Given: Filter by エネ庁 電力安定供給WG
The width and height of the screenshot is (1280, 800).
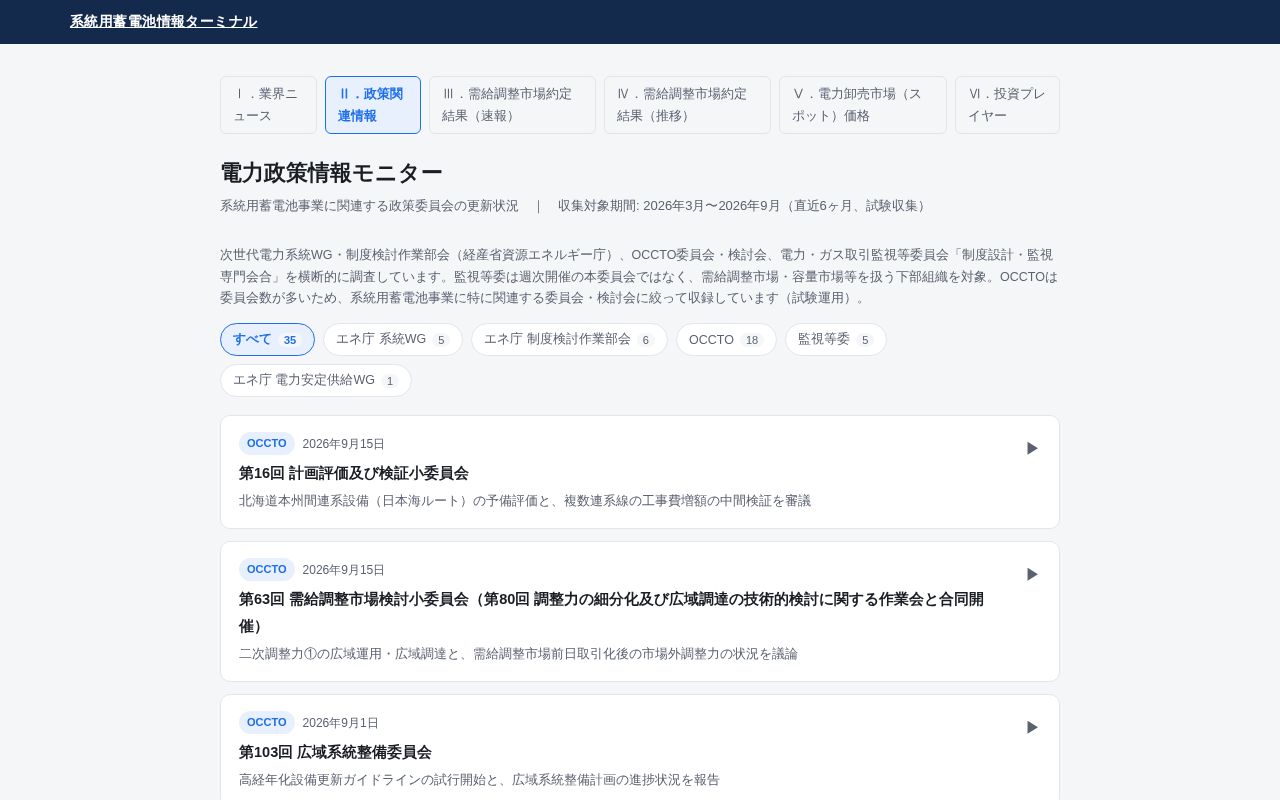Looking at the screenshot, I should point(316,380).
